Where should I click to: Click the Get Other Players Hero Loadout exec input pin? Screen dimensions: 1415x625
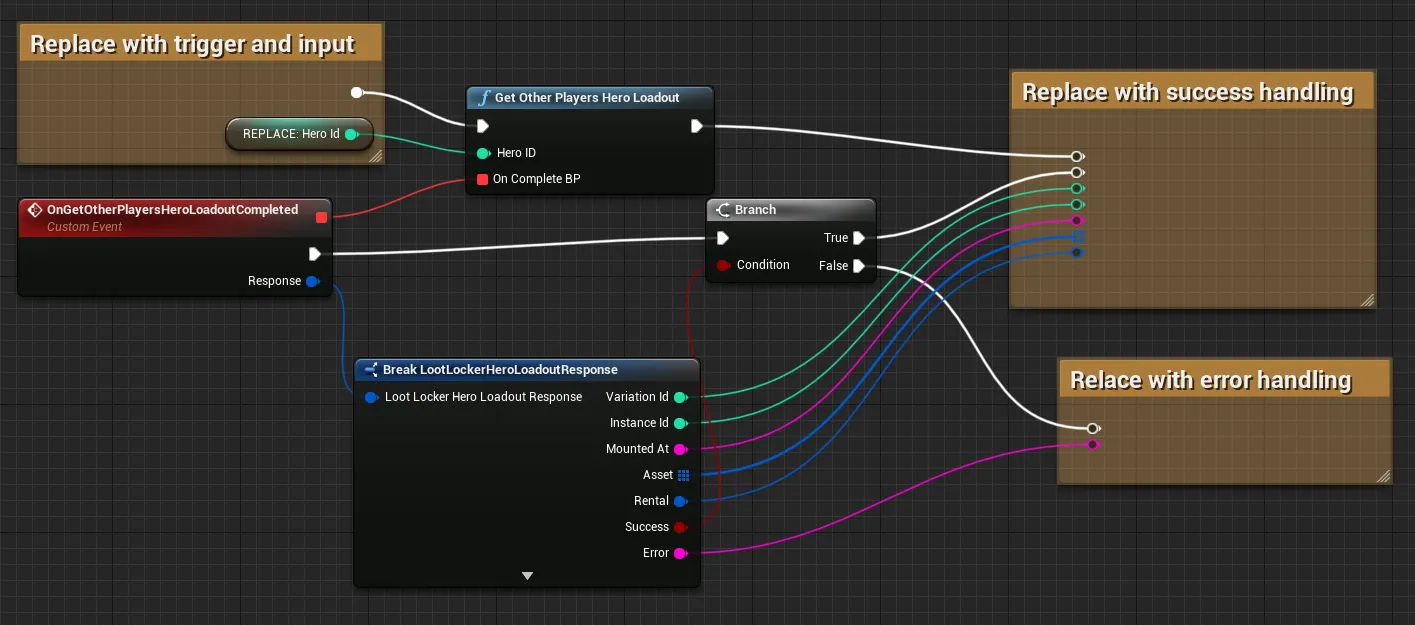point(483,126)
